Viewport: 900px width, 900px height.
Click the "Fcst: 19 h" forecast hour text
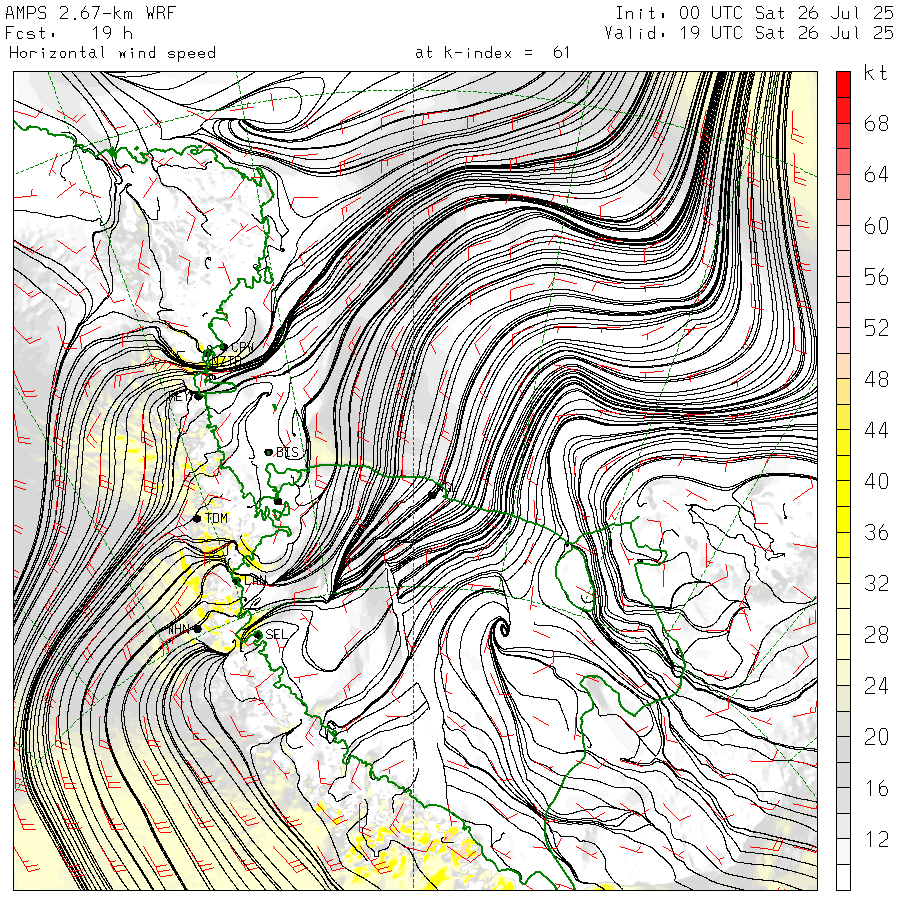[68, 33]
